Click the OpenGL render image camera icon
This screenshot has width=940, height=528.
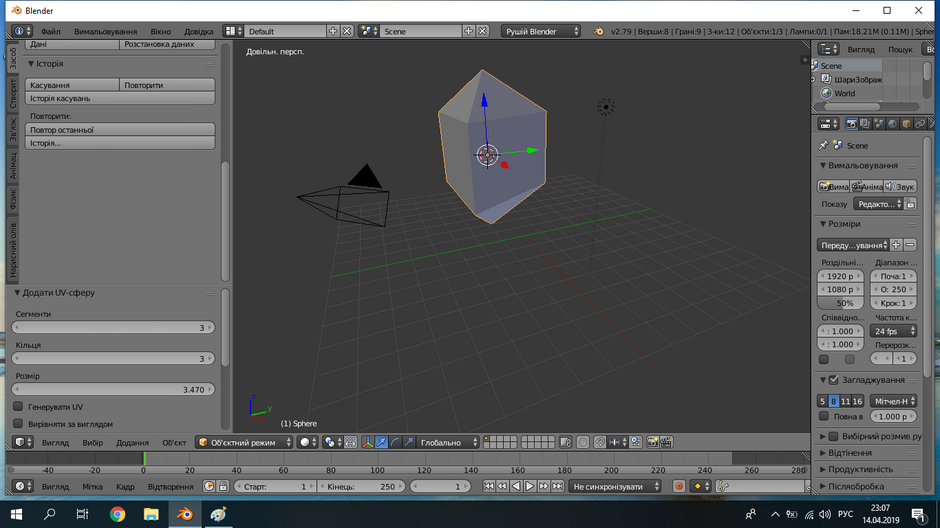[652, 442]
